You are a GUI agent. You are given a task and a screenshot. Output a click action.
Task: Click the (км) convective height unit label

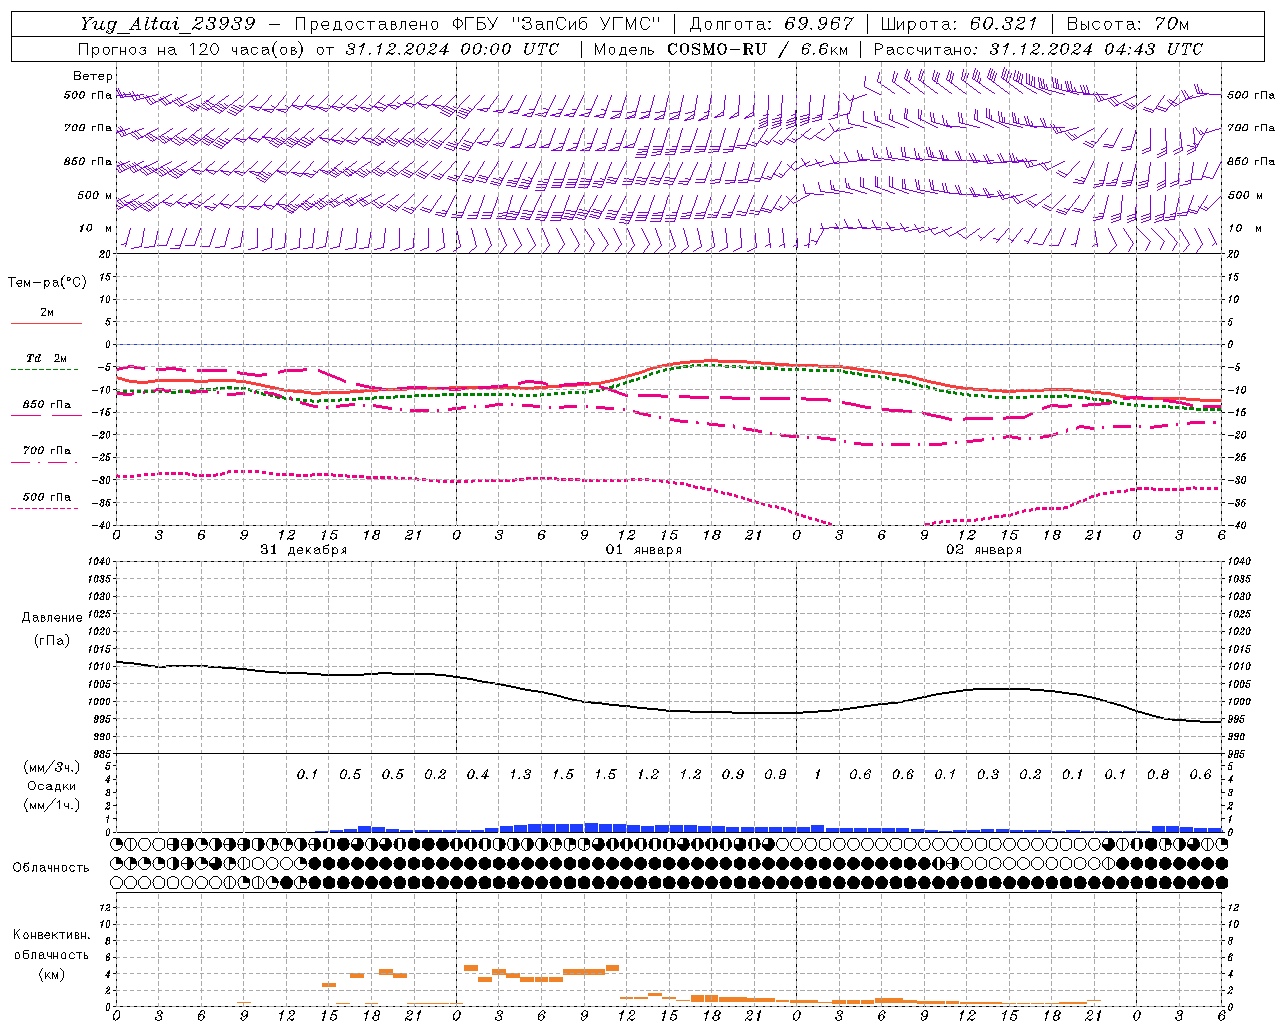(51, 974)
